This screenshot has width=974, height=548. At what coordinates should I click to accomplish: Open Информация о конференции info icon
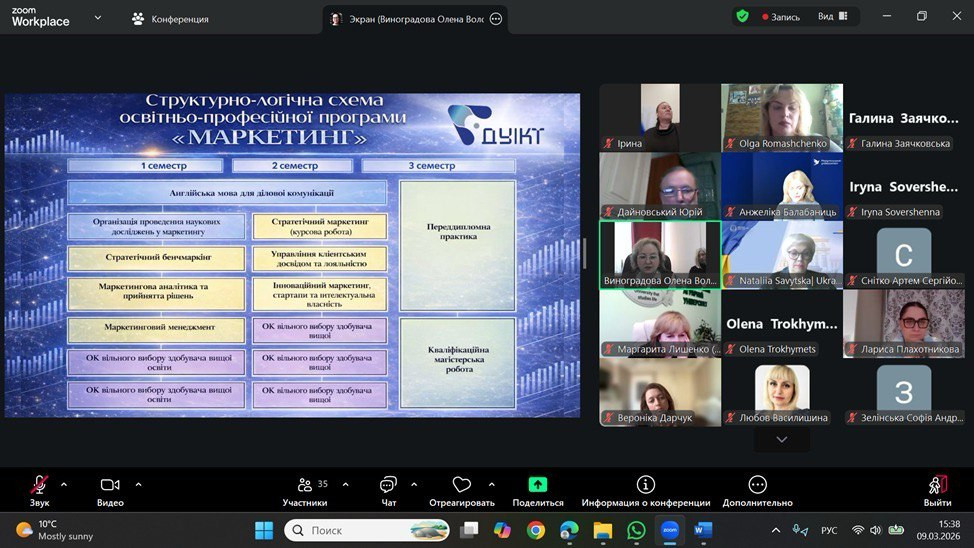click(645, 485)
